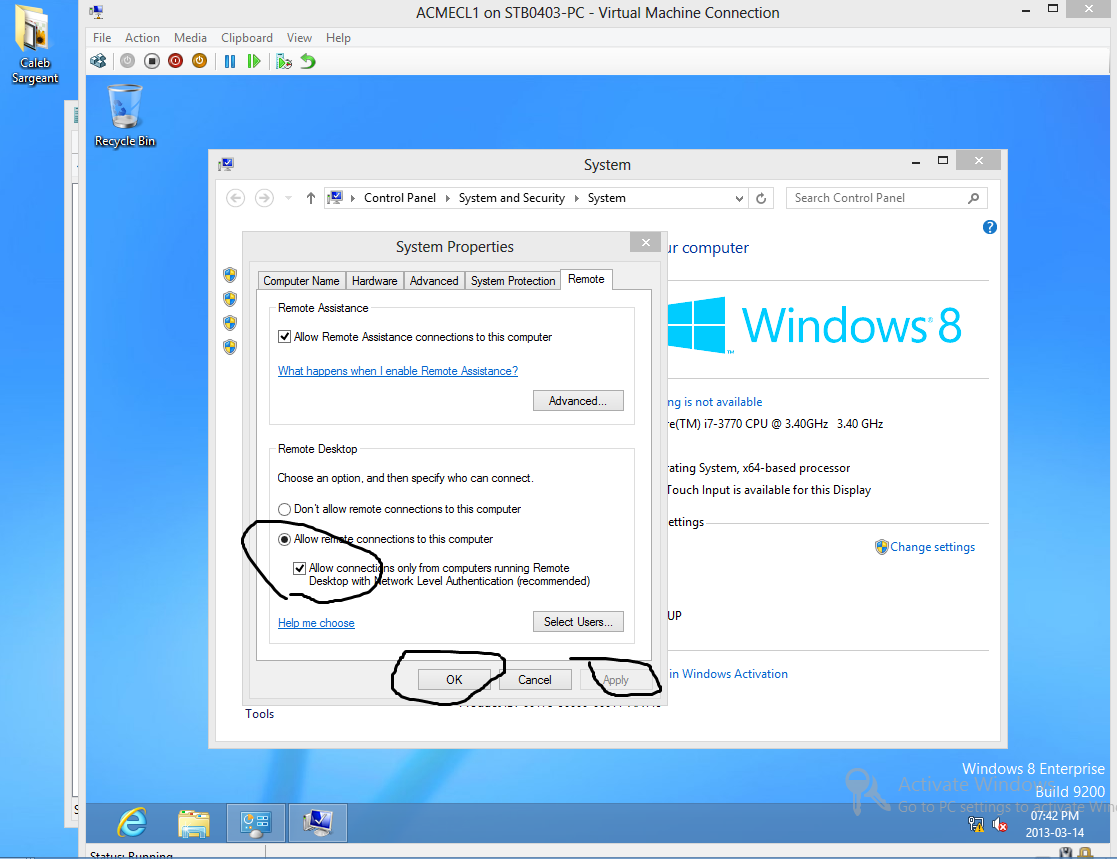Screen dimensions: 1117x859
Task: Select Don't allow remote connections radio
Action: tap(284, 509)
